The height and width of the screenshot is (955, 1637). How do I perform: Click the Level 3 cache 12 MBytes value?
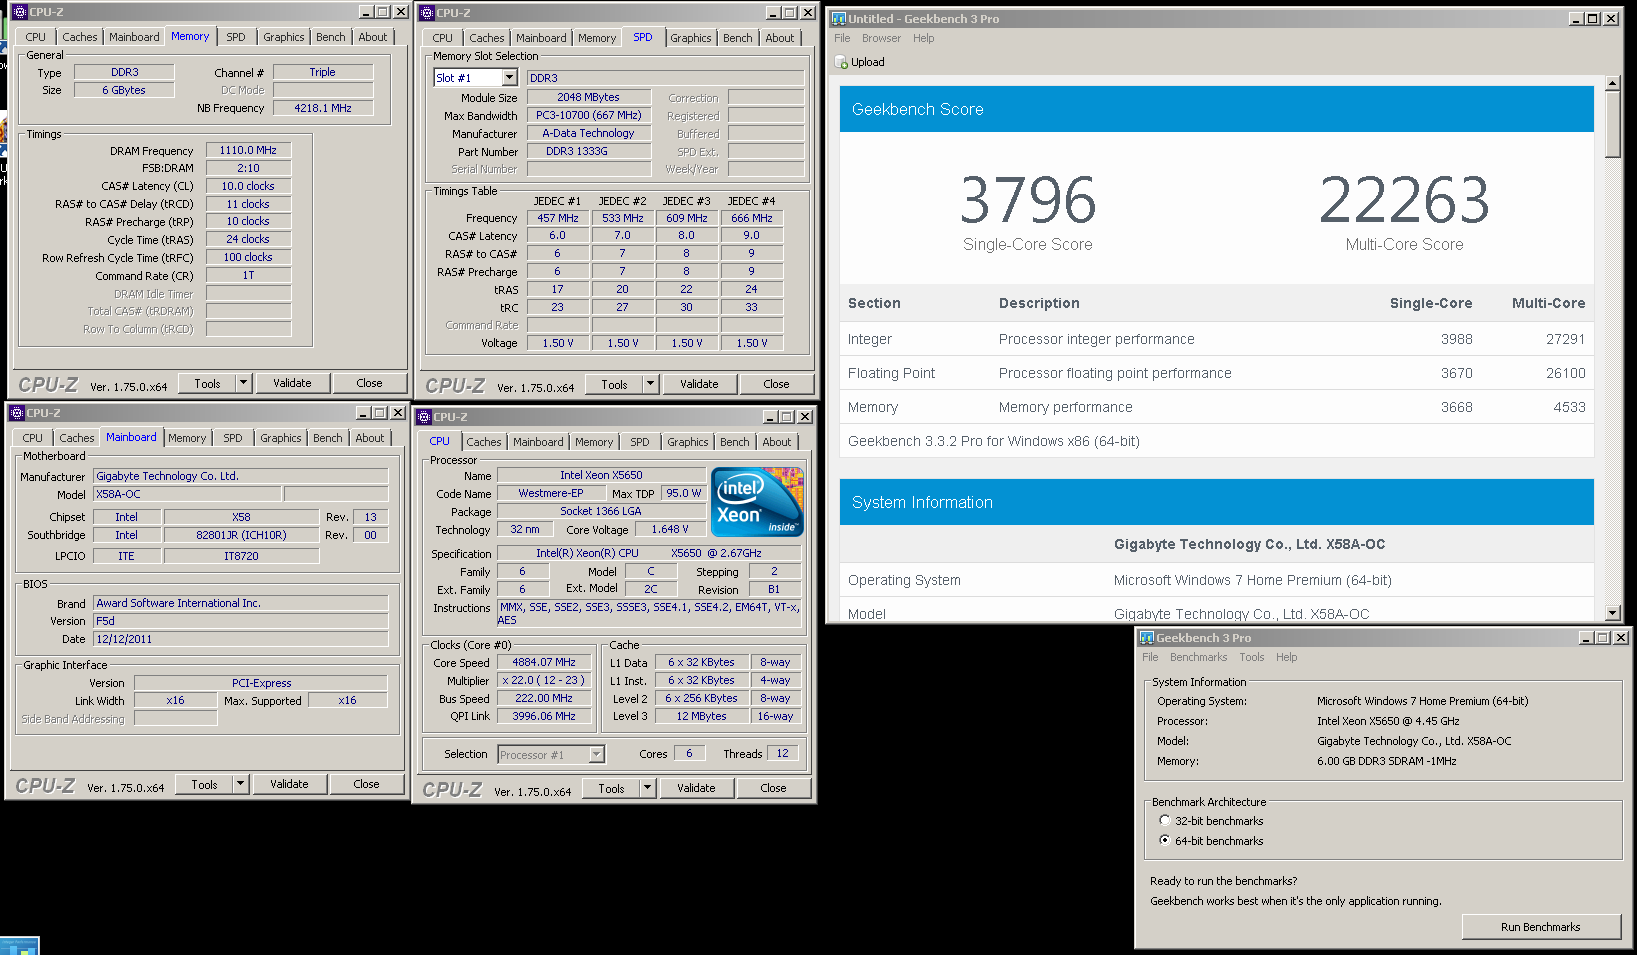pos(701,716)
